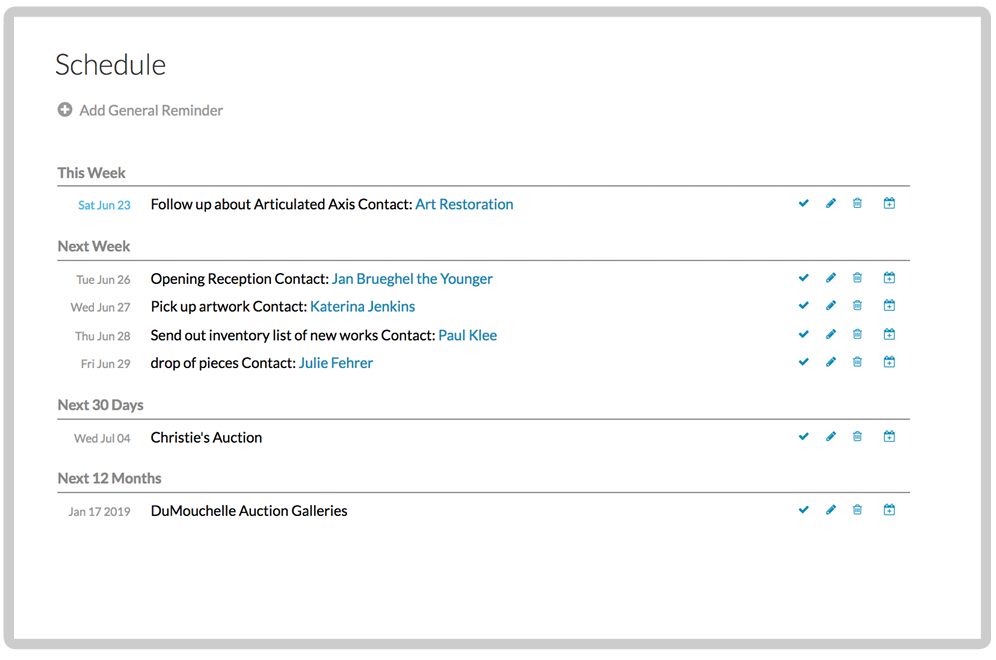
Task: Delete the Christie's Auction entry
Action: tap(857, 436)
